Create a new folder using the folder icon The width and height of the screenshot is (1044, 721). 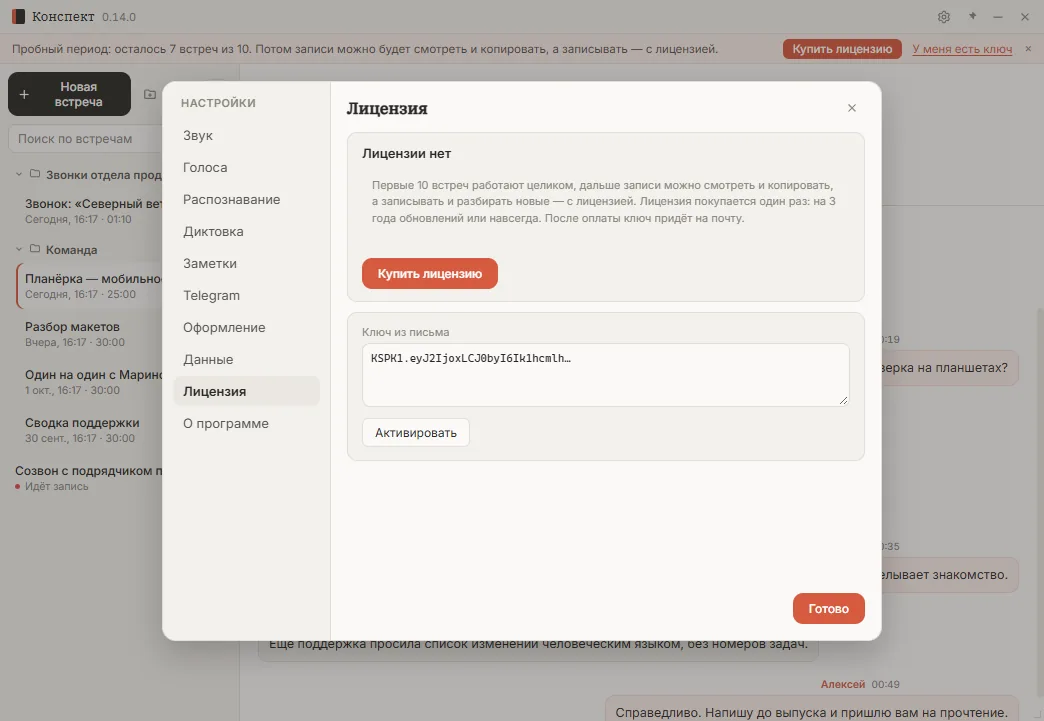pyautogui.click(x=150, y=94)
